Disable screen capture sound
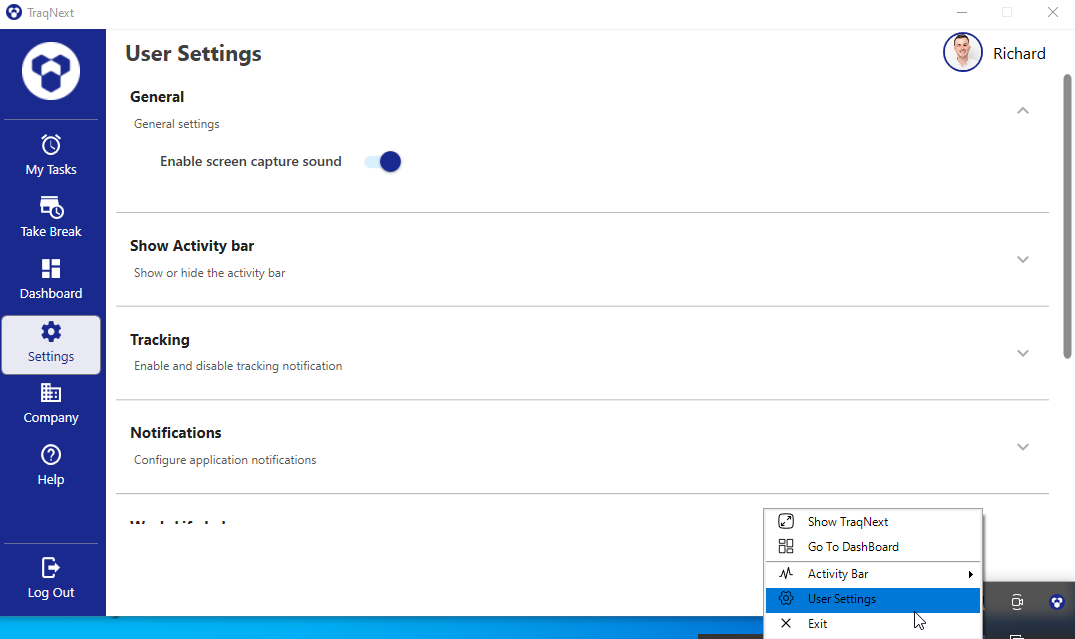This screenshot has width=1075, height=639. point(382,161)
